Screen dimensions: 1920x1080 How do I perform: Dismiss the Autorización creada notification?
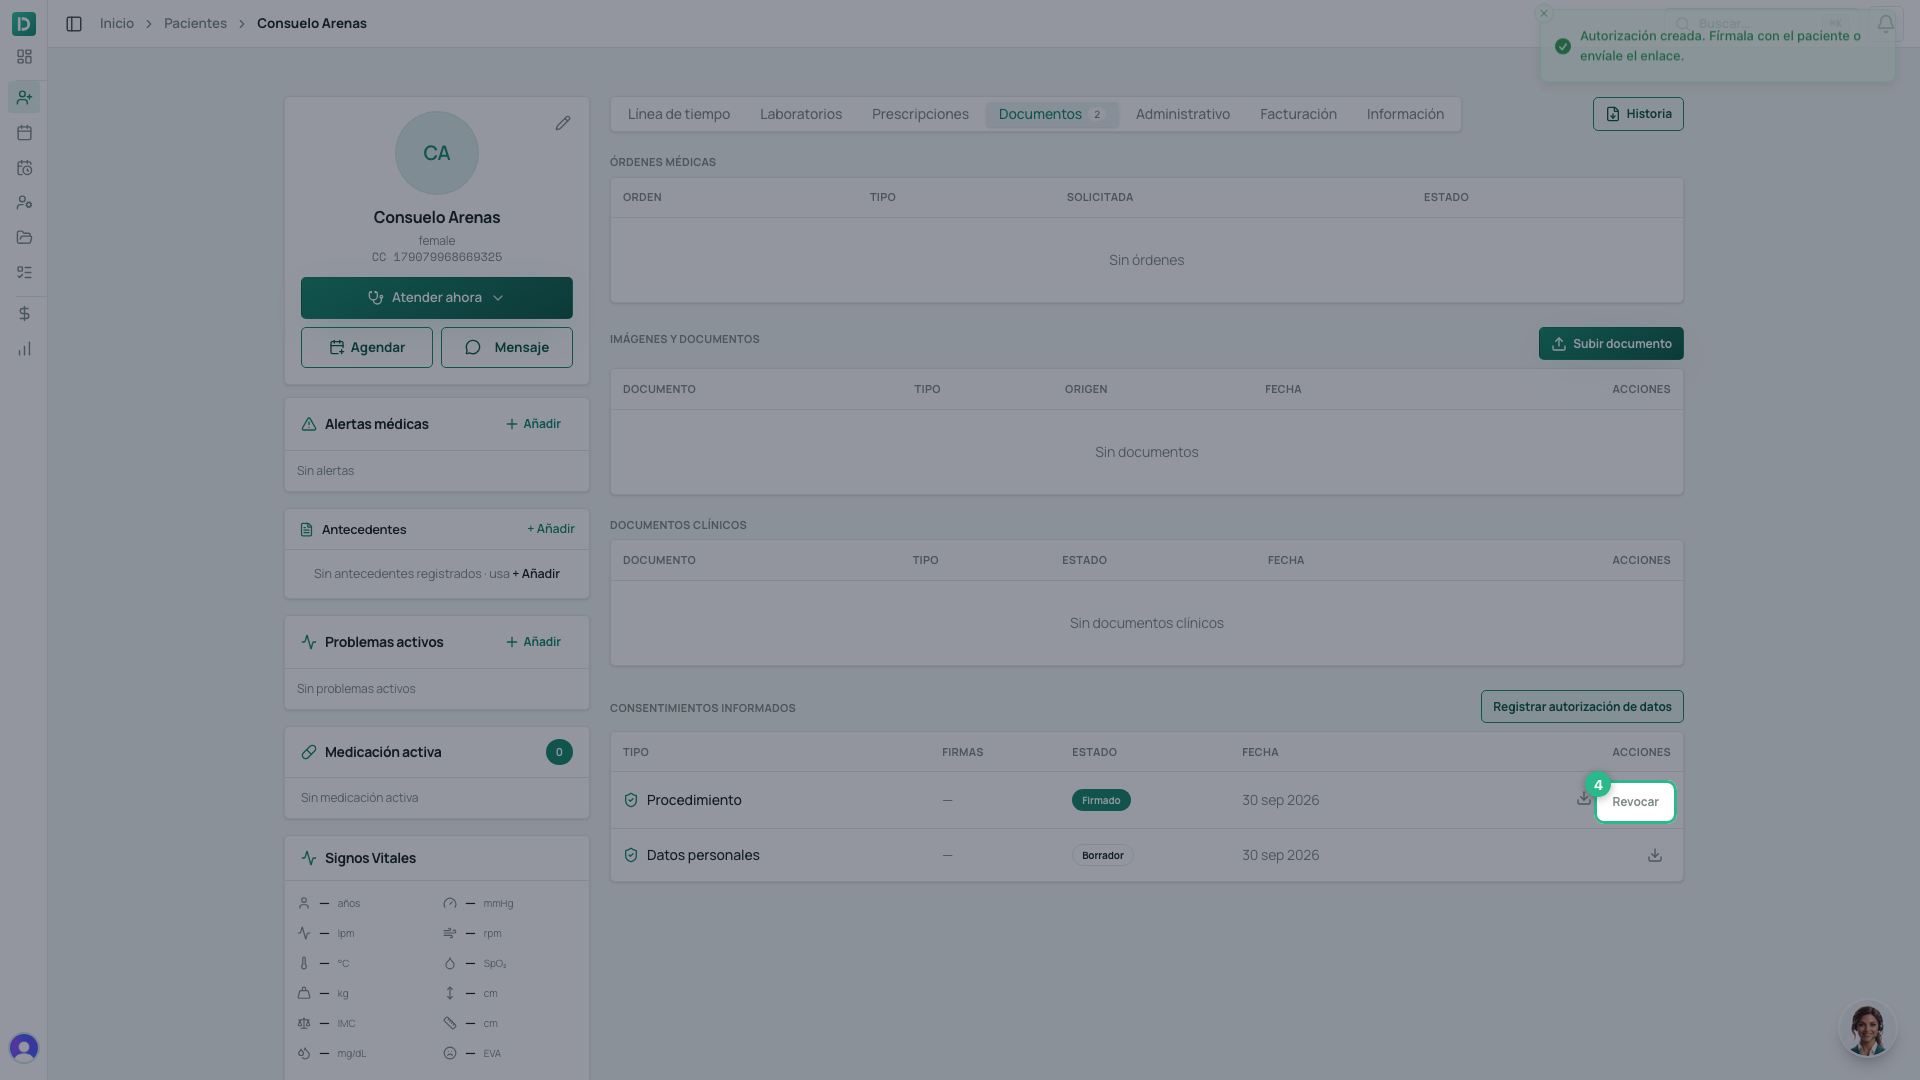coord(1544,14)
